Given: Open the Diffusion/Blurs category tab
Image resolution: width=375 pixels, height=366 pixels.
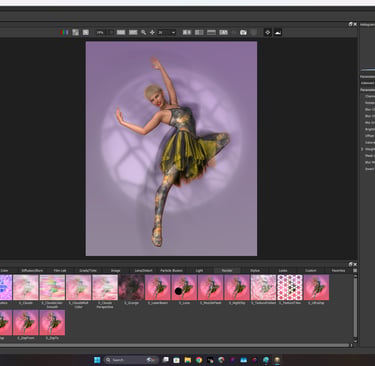Looking at the screenshot, I should click(x=32, y=270).
